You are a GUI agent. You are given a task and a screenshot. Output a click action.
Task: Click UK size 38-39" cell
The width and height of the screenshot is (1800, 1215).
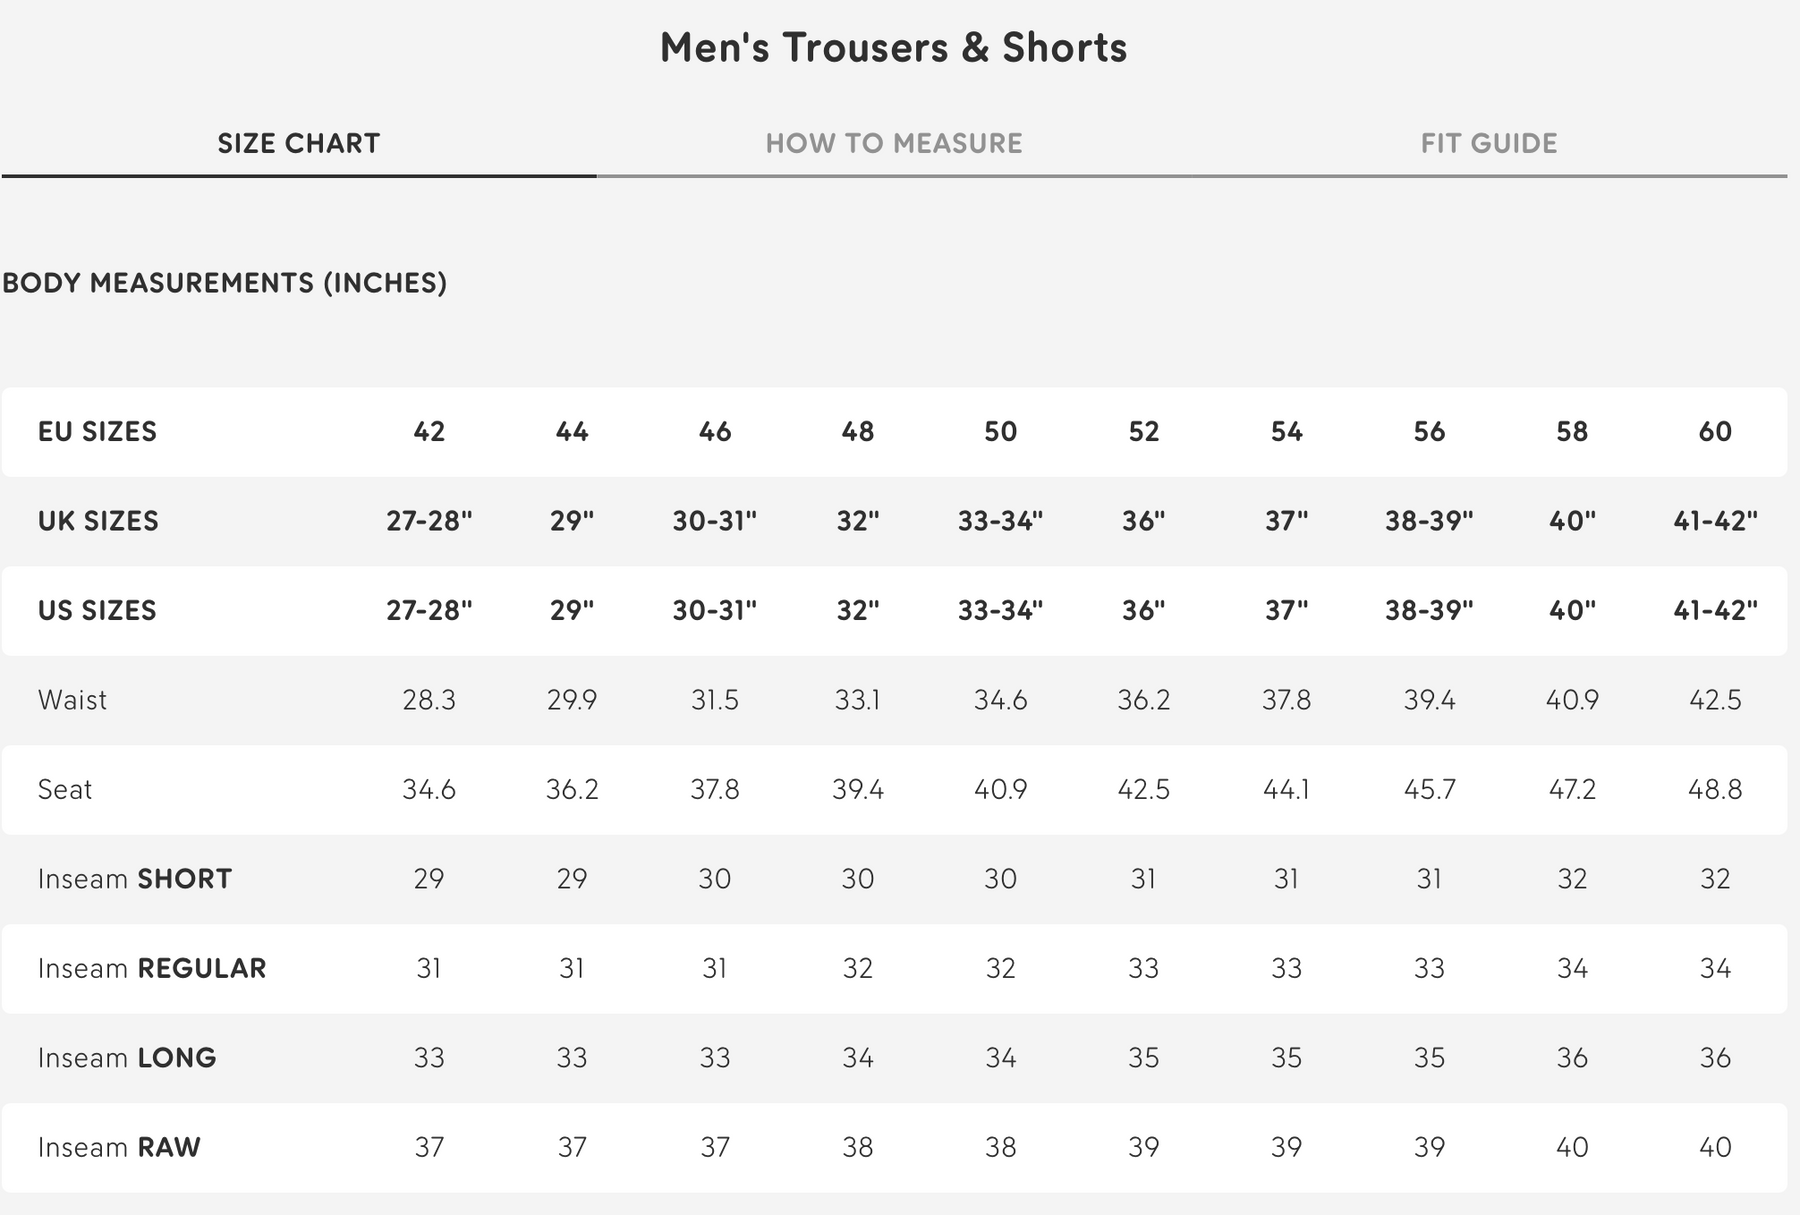(x=1429, y=521)
